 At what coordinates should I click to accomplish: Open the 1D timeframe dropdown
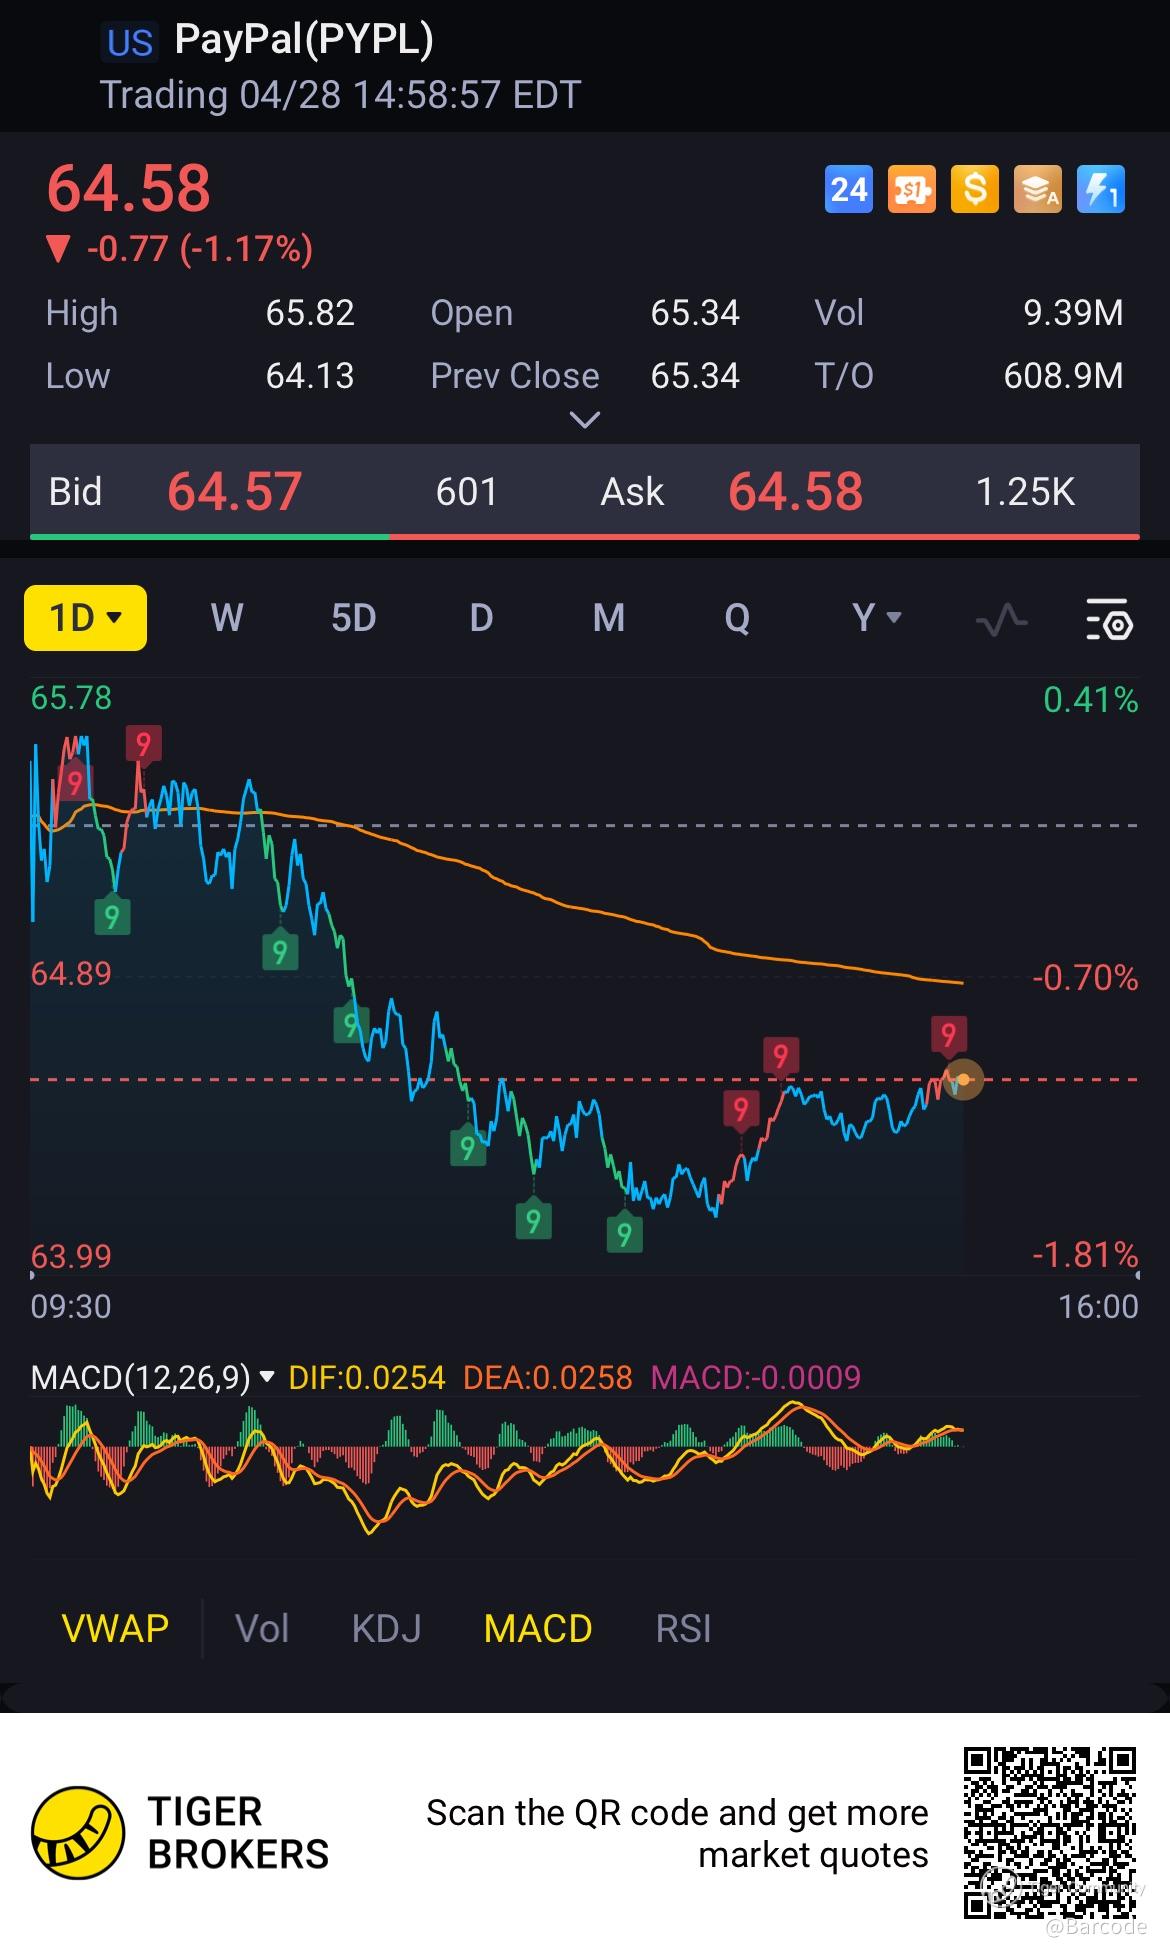coord(86,618)
